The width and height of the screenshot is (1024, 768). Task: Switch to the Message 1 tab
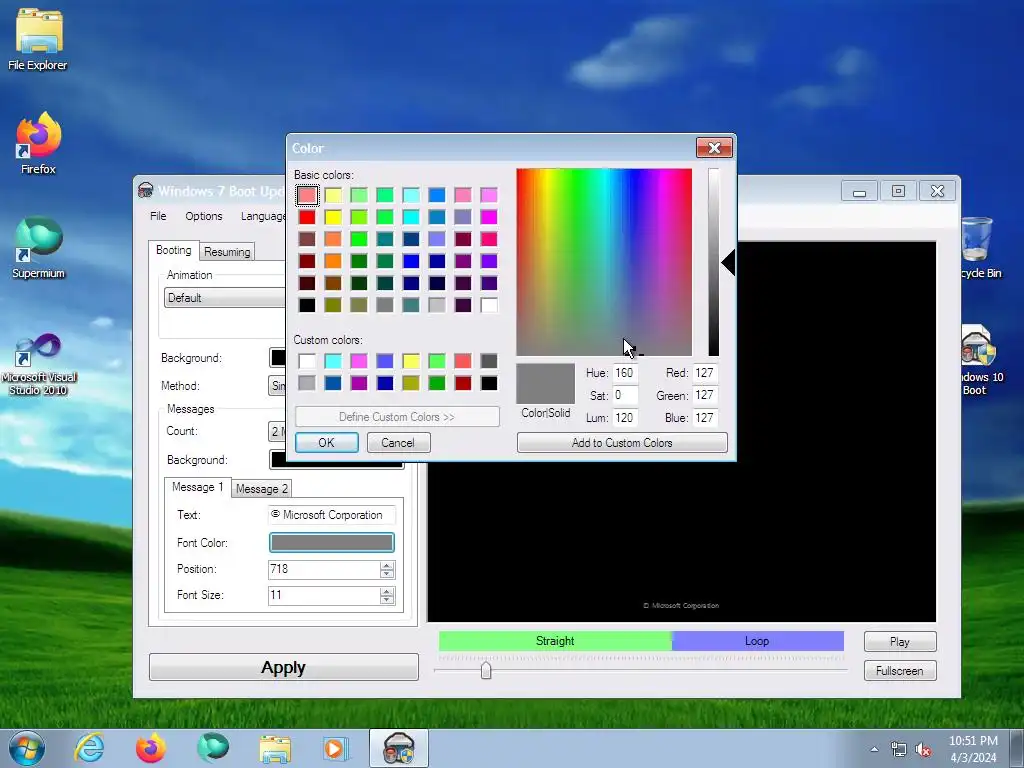(x=197, y=487)
